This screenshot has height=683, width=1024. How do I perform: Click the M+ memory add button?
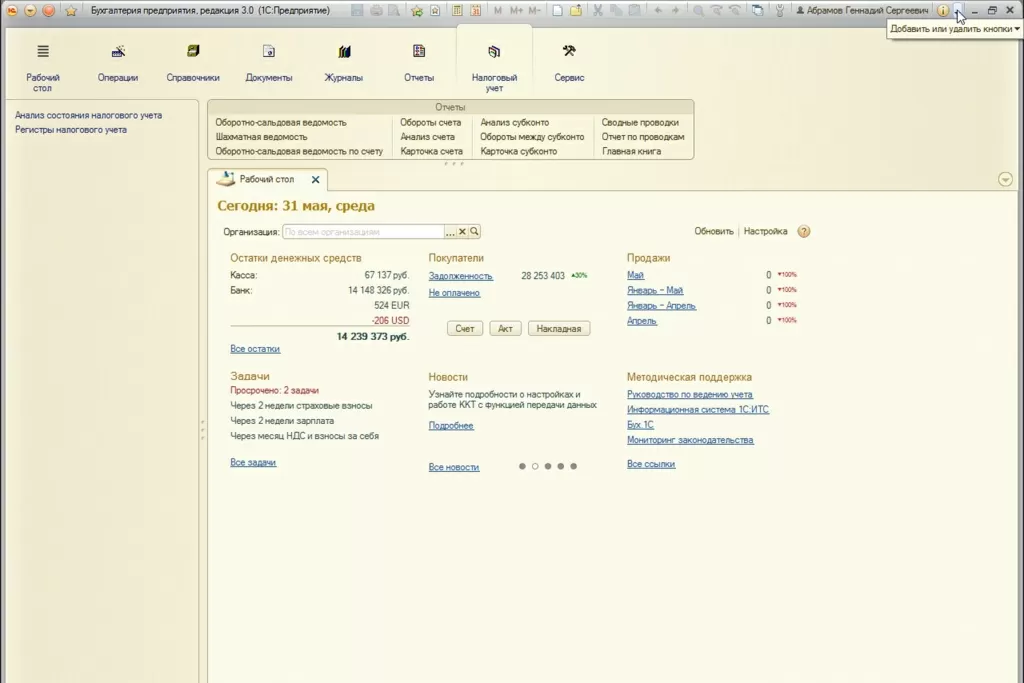(x=516, y=10)
